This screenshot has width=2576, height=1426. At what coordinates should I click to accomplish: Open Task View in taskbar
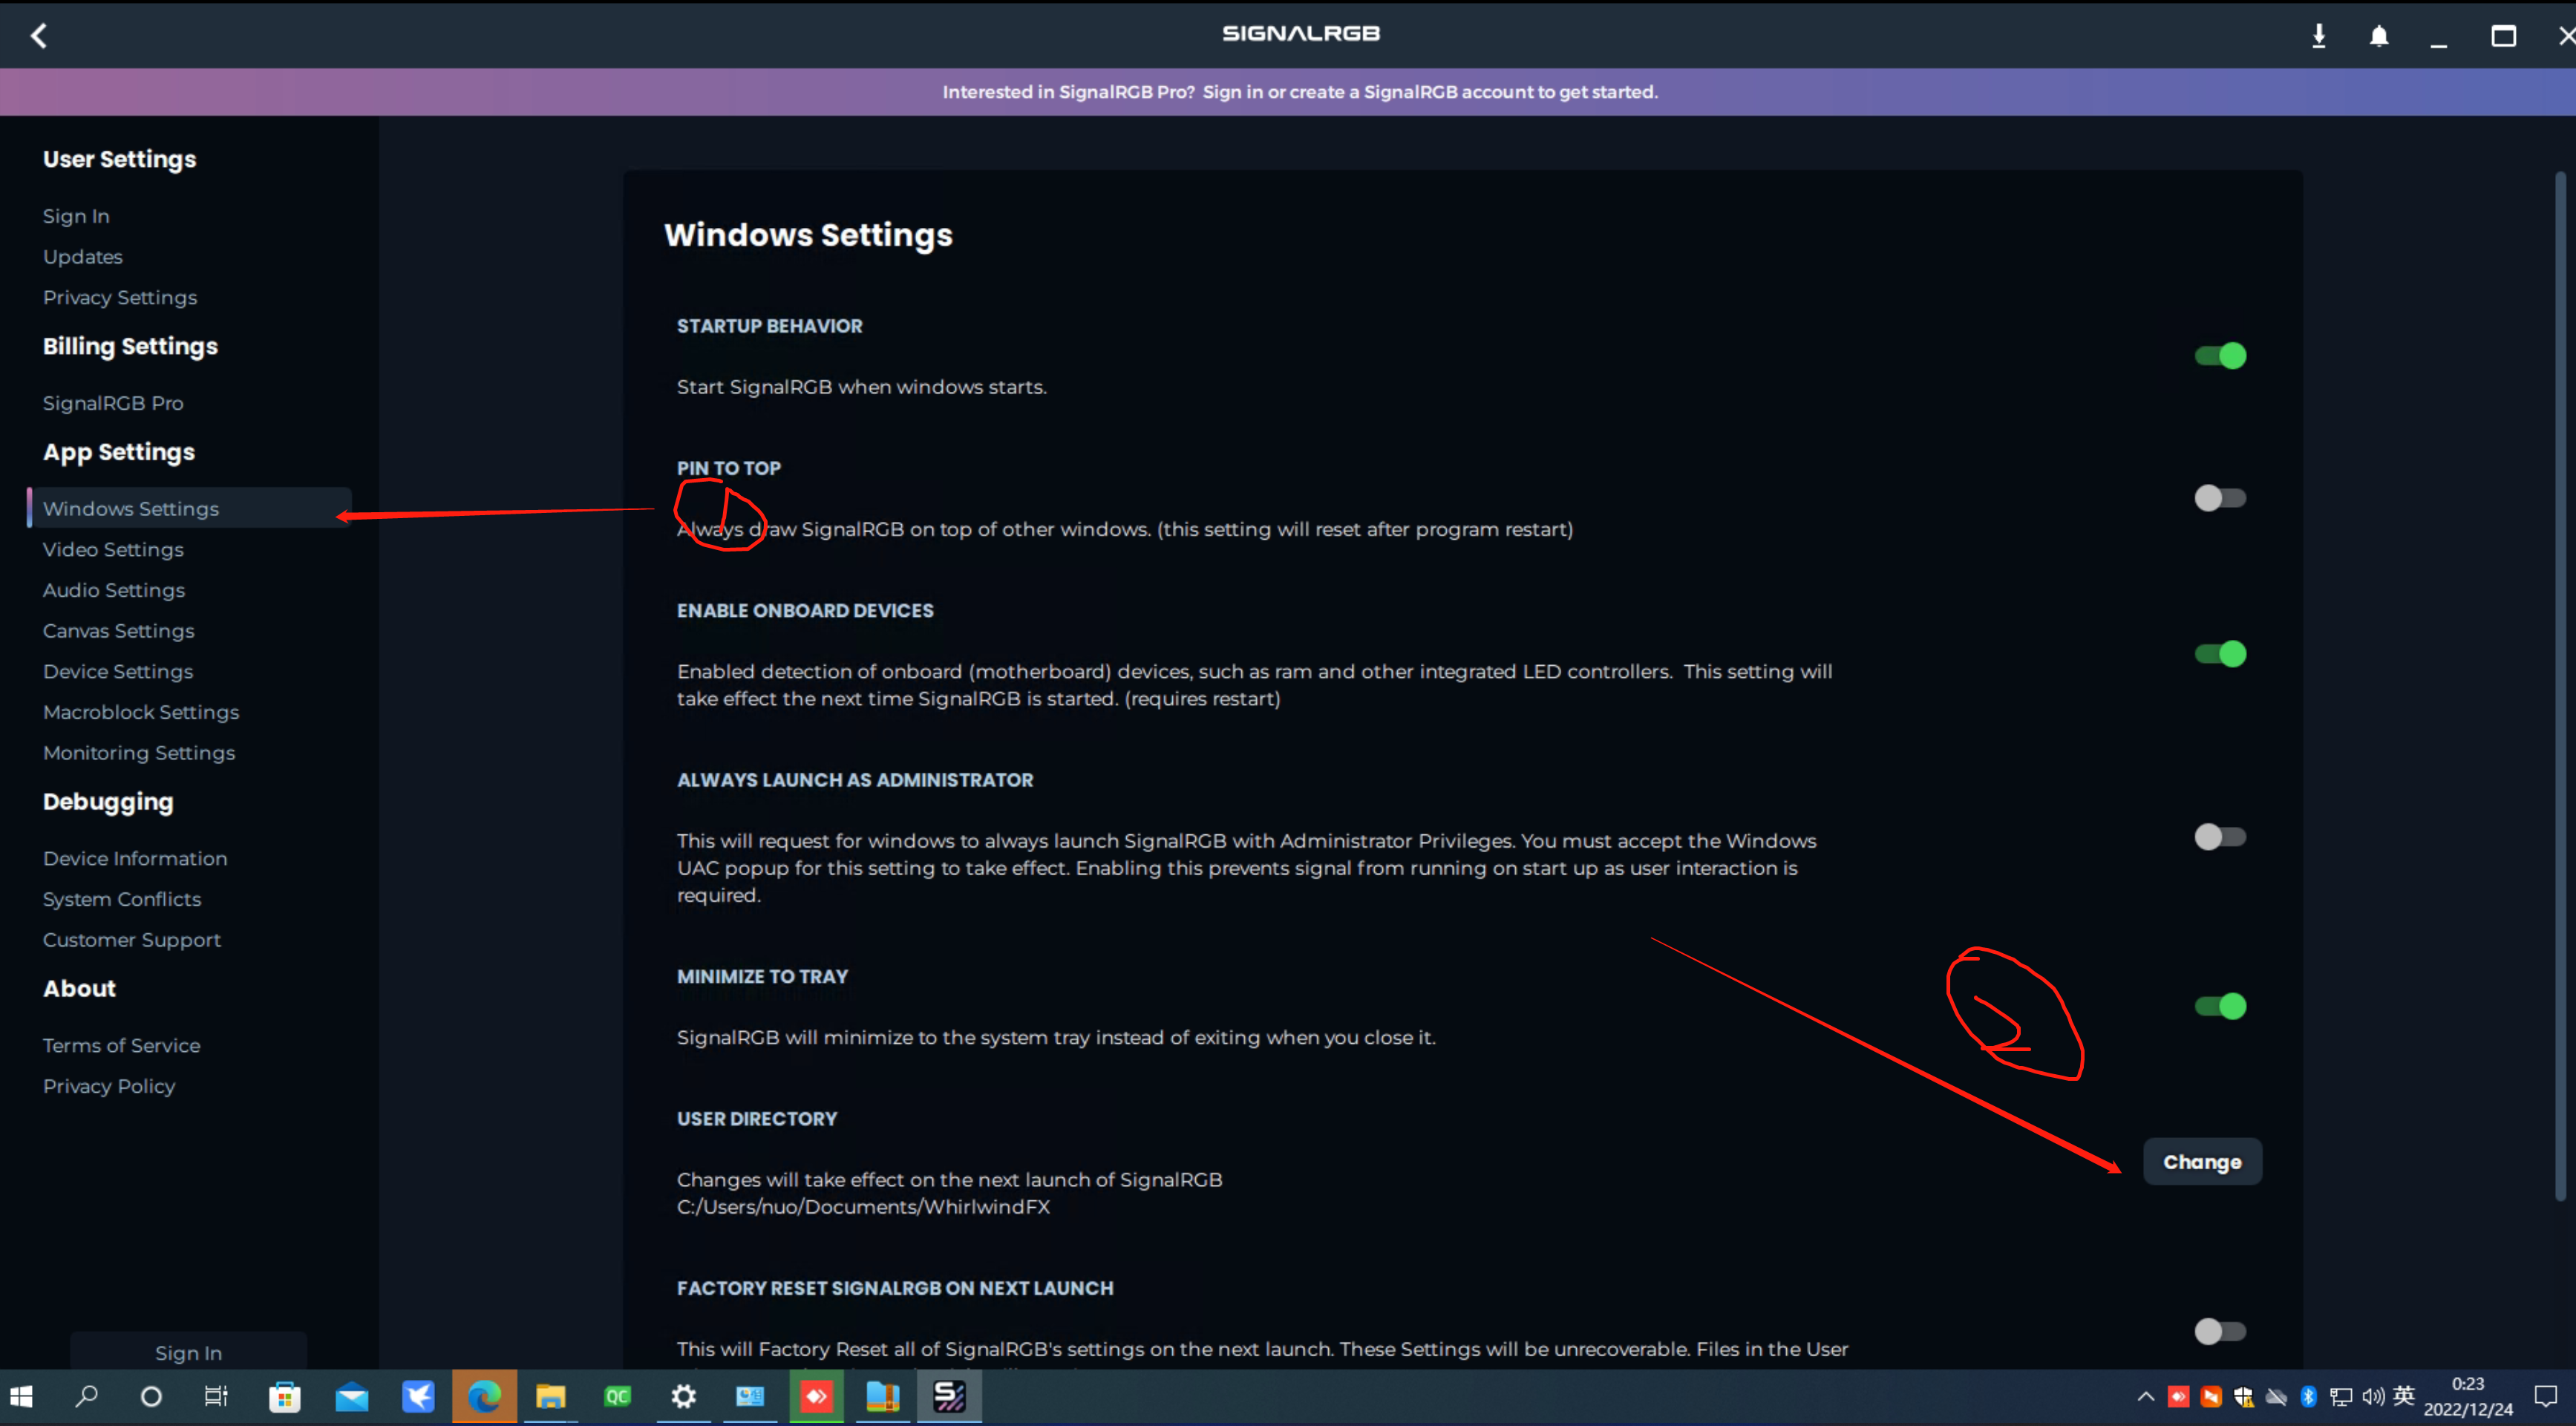click(216, 1396)
